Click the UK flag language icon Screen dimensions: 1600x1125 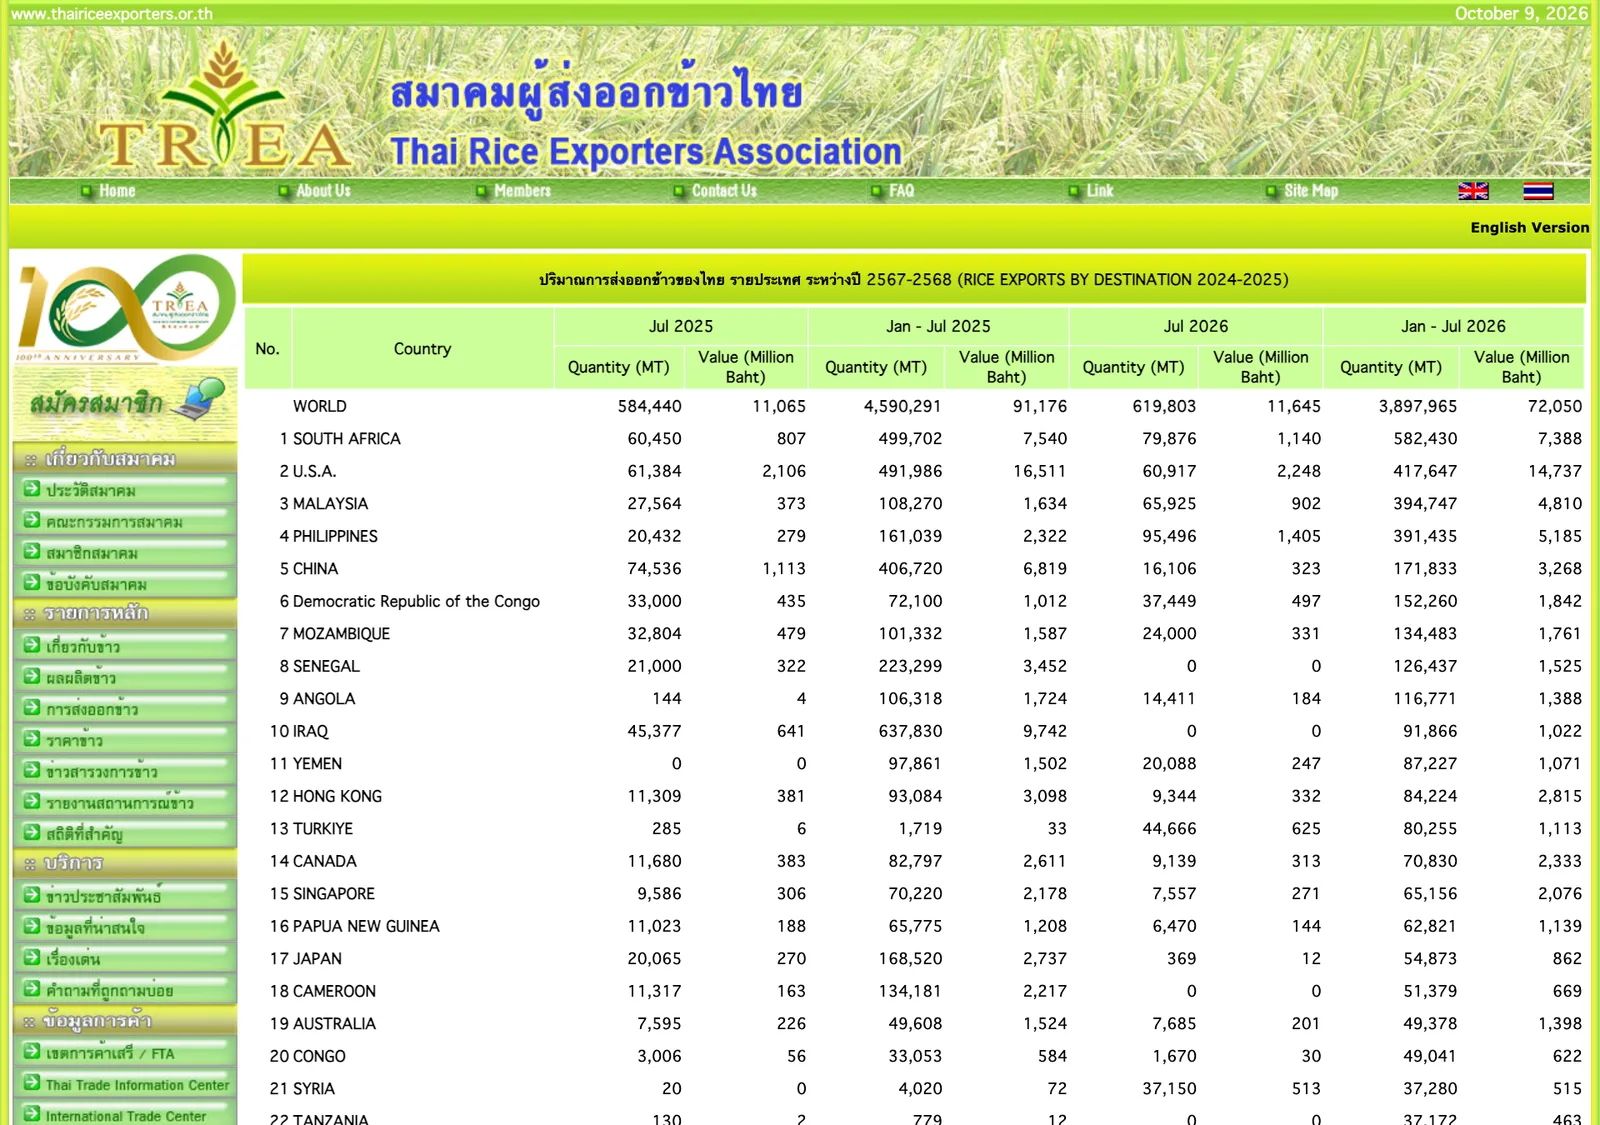click(1473, 191)
